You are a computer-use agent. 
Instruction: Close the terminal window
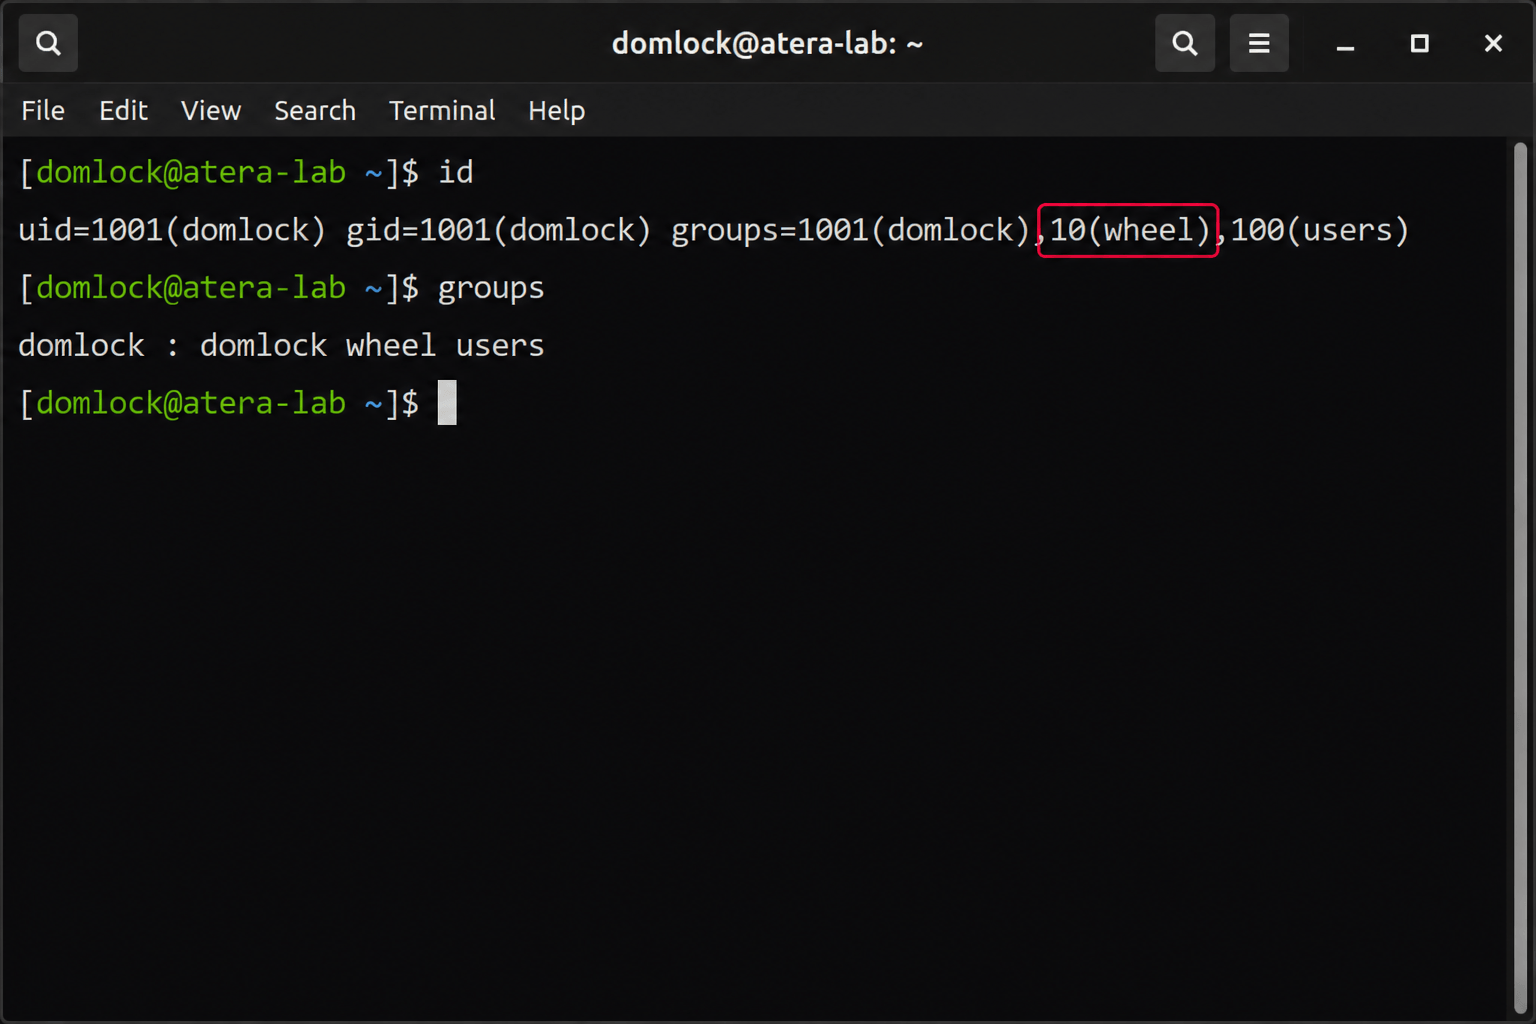1493,43
